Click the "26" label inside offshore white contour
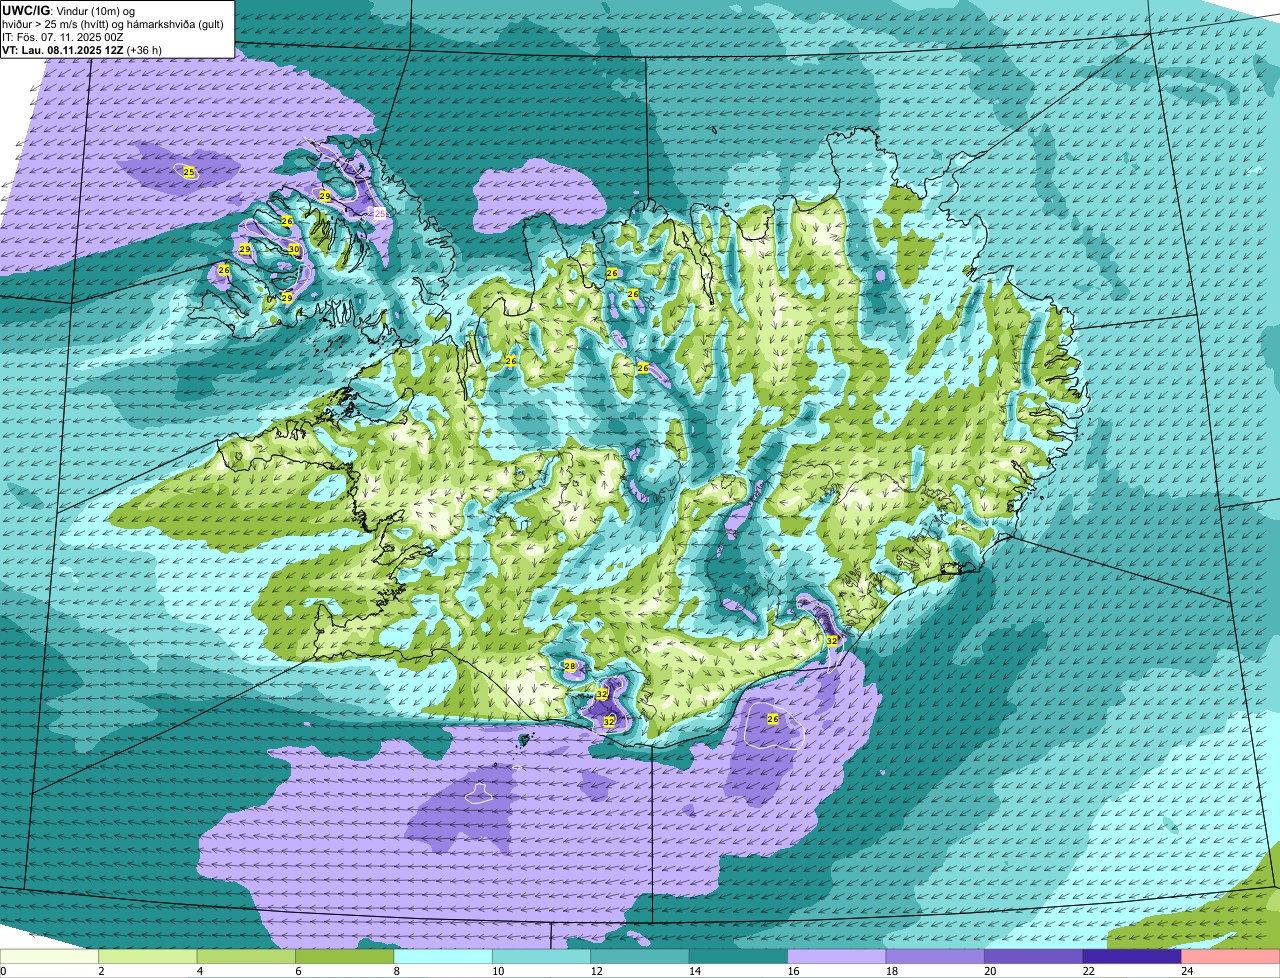 pos(773,719)
